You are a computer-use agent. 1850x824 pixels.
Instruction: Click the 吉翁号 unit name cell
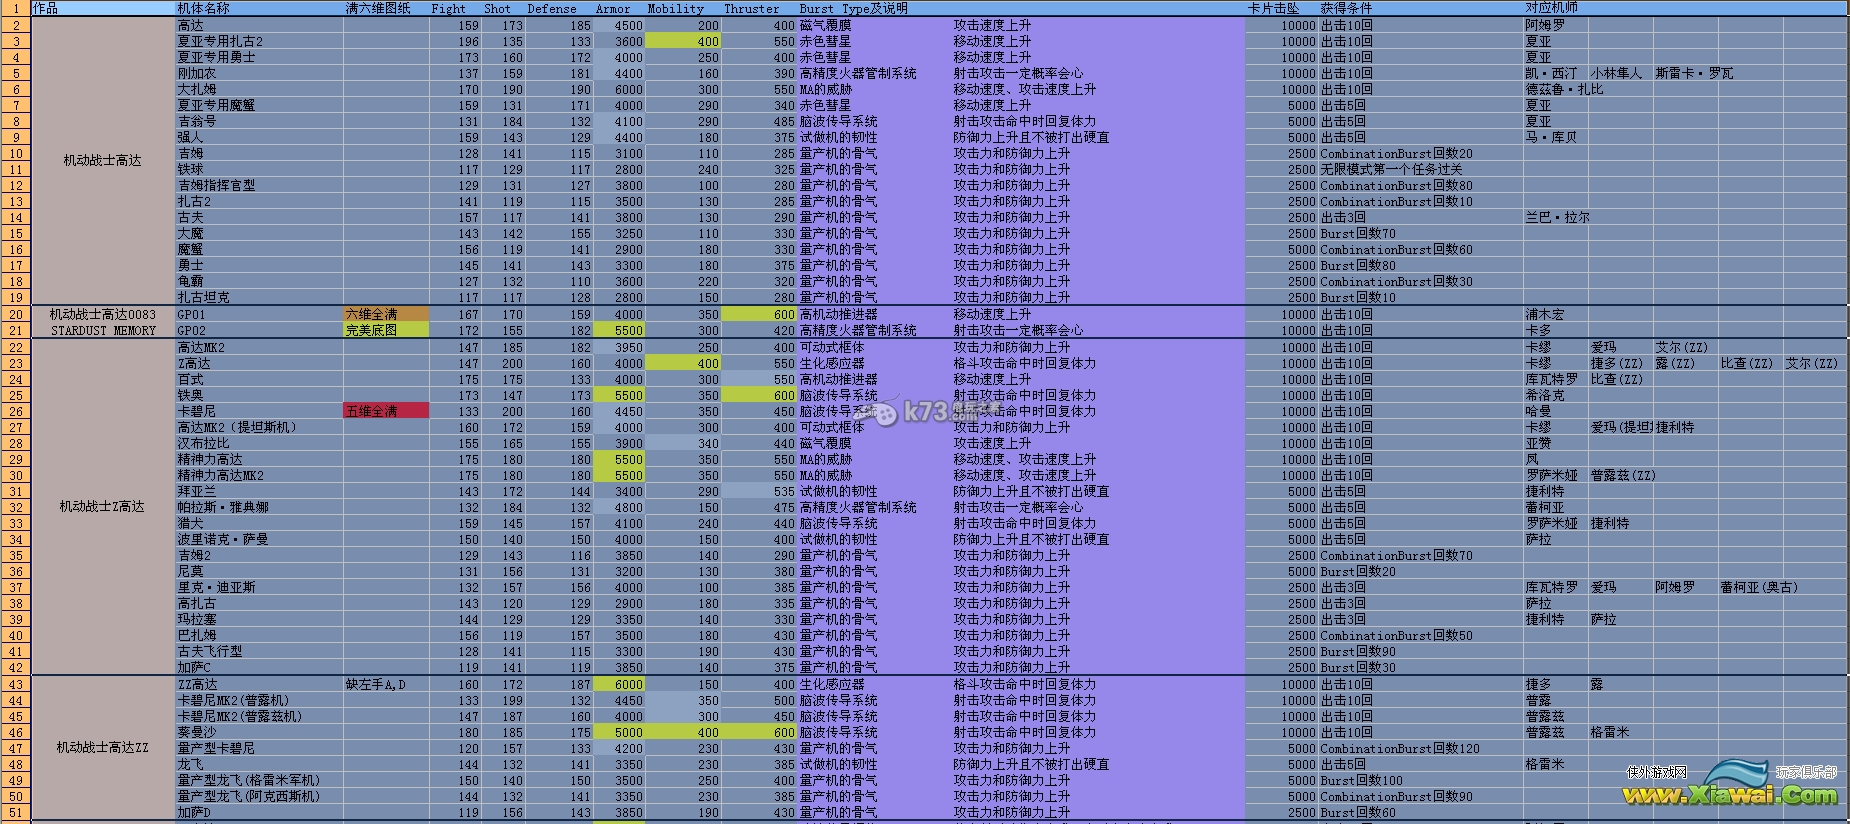click(x=259, y=121)
